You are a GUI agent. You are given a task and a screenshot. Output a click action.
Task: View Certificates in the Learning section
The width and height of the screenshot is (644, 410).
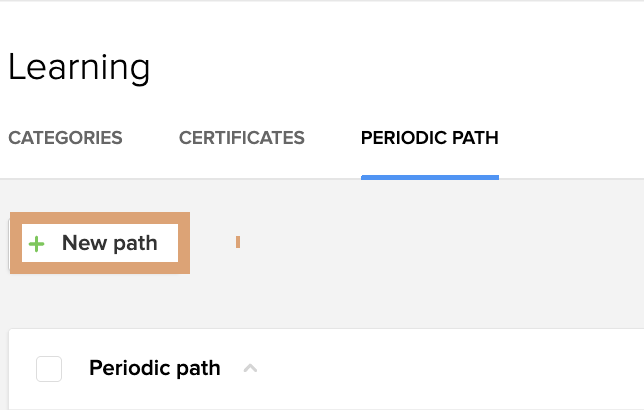click(241, 138)
